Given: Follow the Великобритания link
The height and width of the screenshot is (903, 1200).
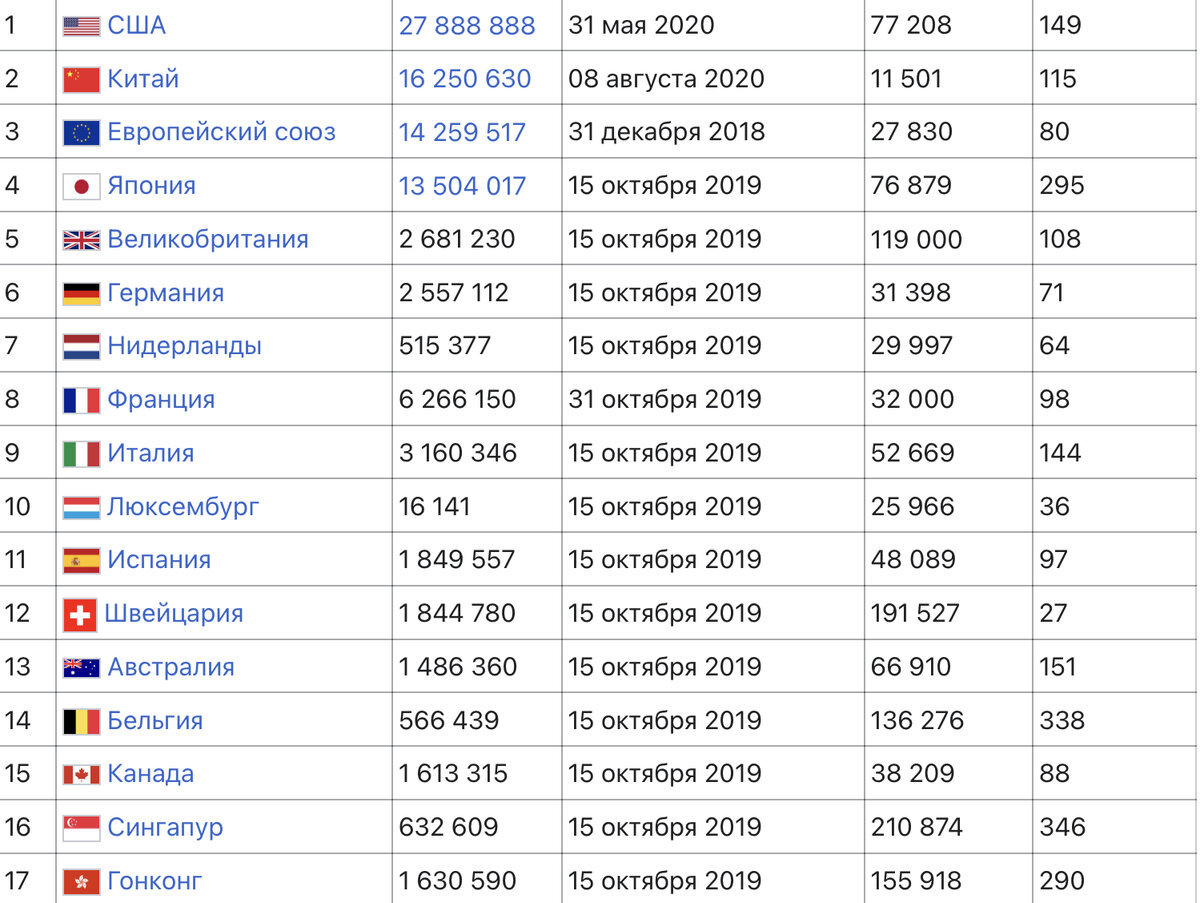Looking at the screenshot, I should click(x=208, y=239).
